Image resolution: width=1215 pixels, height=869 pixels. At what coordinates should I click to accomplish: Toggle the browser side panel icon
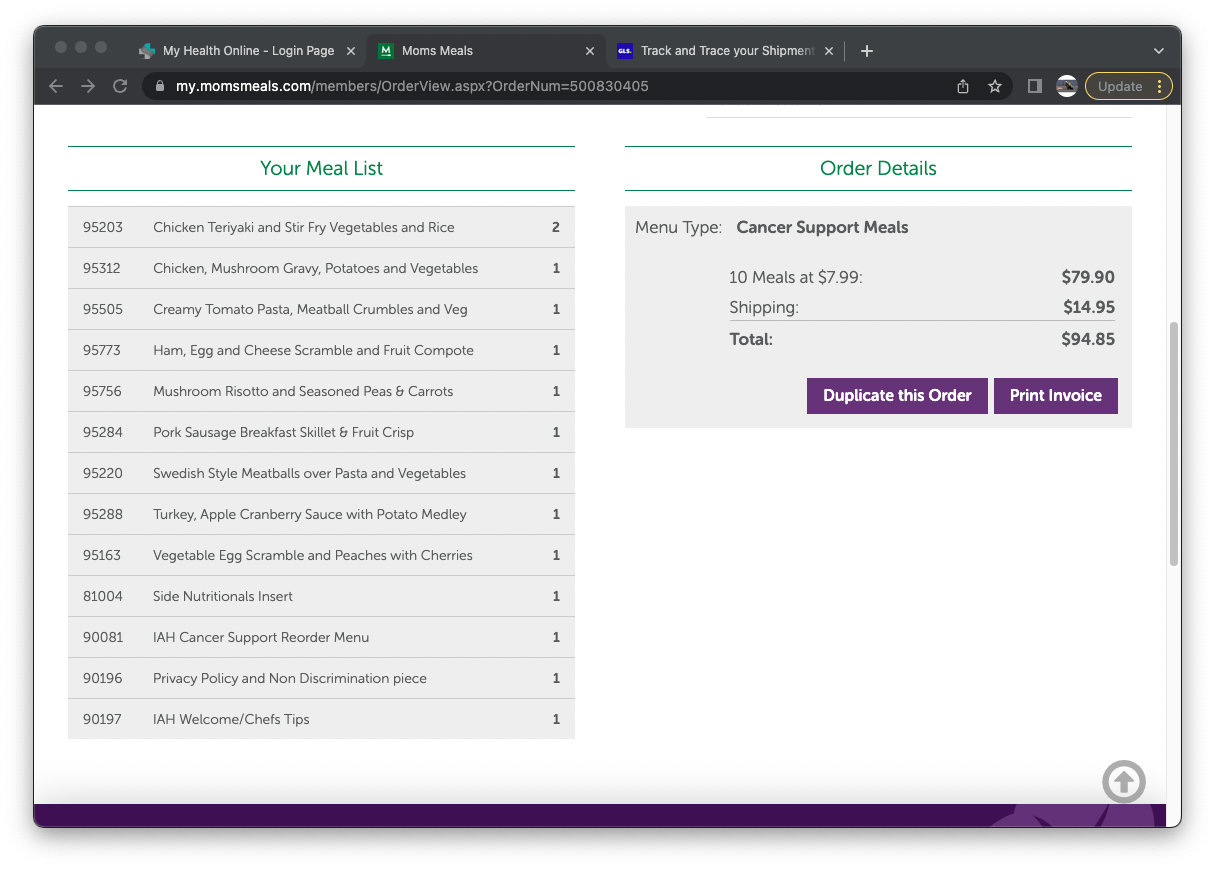point(1035,86)
